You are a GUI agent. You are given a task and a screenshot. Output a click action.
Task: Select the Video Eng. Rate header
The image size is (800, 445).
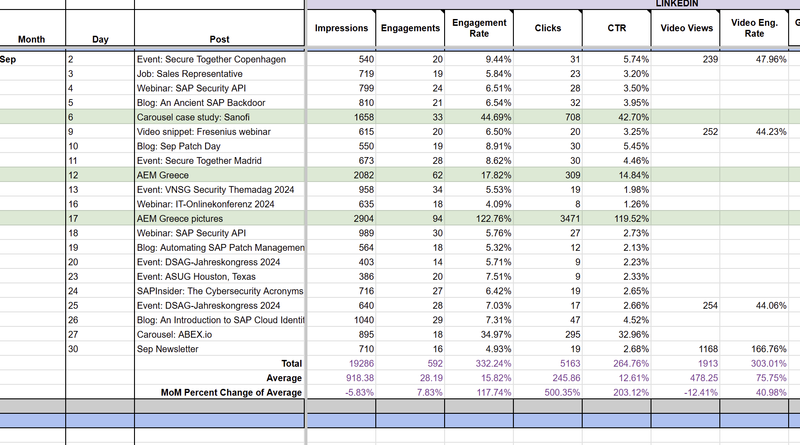click(x=754, y=28)
